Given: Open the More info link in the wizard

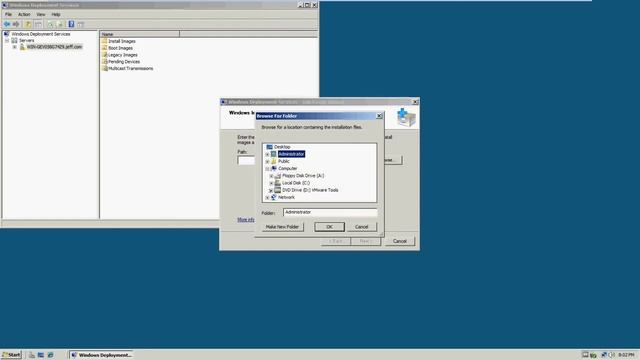Looking at the screenshot, I should pos(246,220).
